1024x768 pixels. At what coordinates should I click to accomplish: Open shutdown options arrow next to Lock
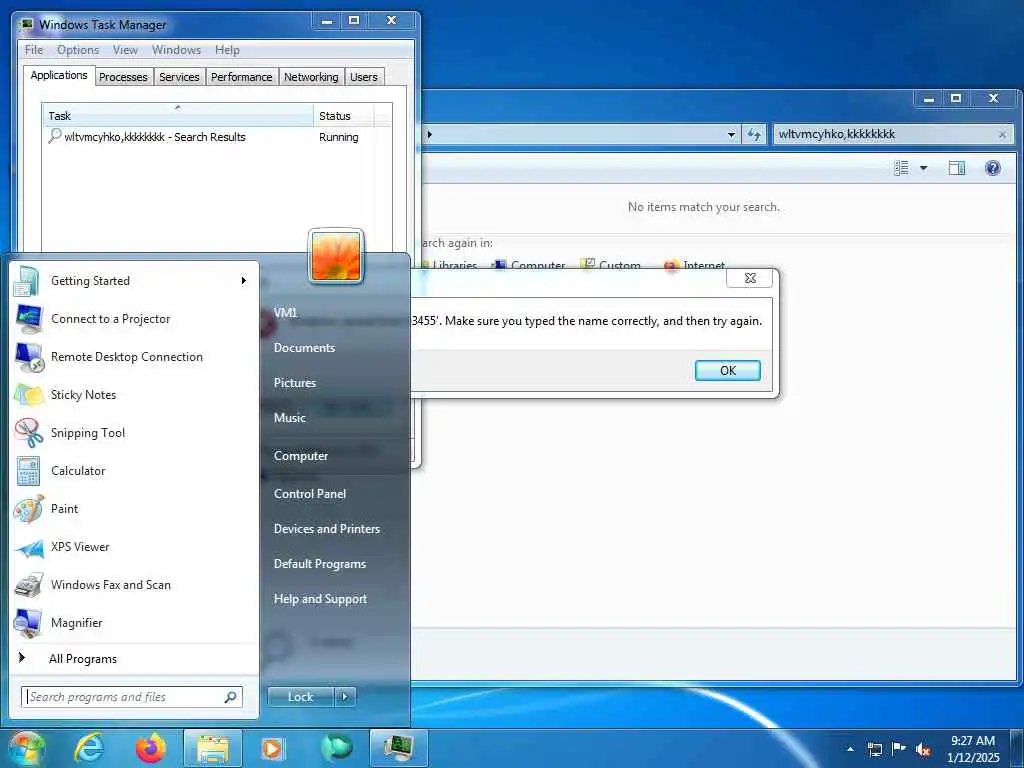[345, 697]
